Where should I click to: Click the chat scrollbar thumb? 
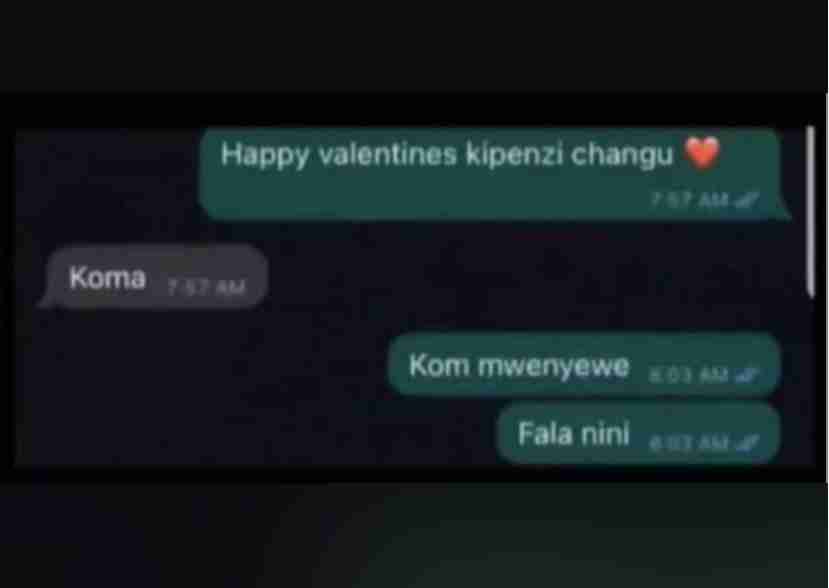pyautogui.click(x=811, y=212)
